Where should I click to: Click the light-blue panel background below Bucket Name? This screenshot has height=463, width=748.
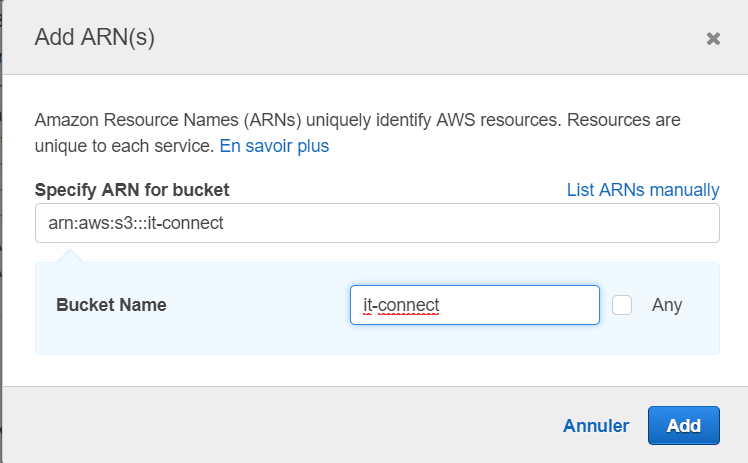200,340
